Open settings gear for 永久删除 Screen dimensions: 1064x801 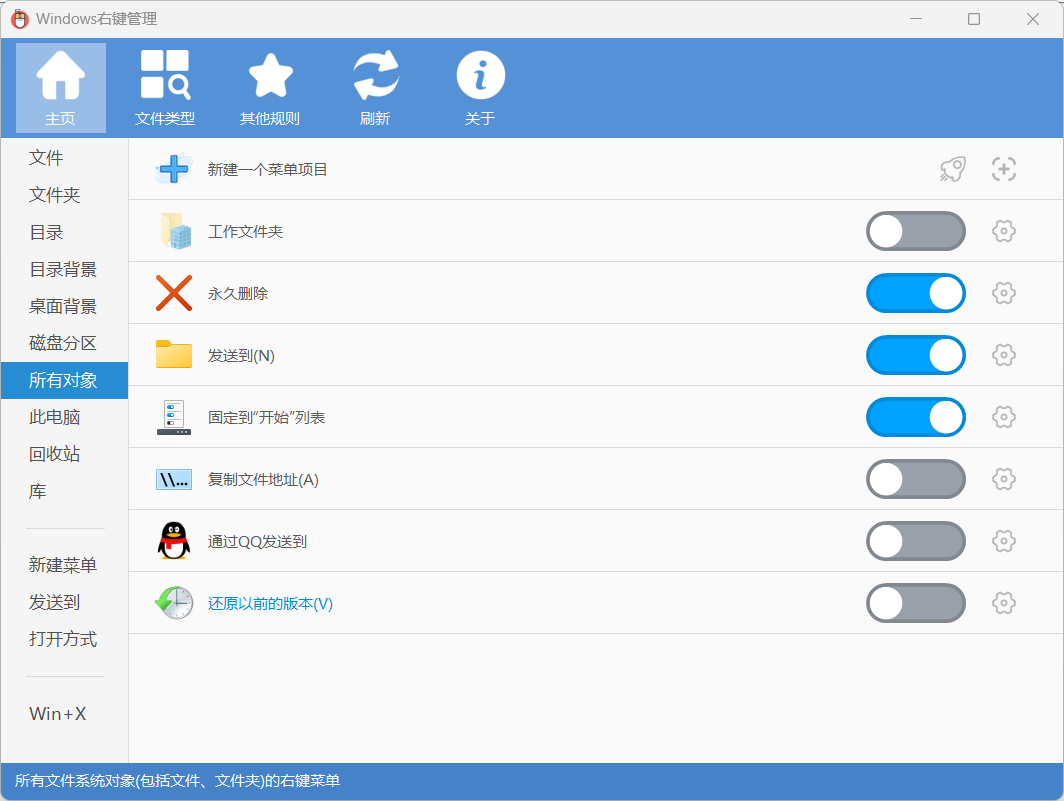click(1004, 293)
